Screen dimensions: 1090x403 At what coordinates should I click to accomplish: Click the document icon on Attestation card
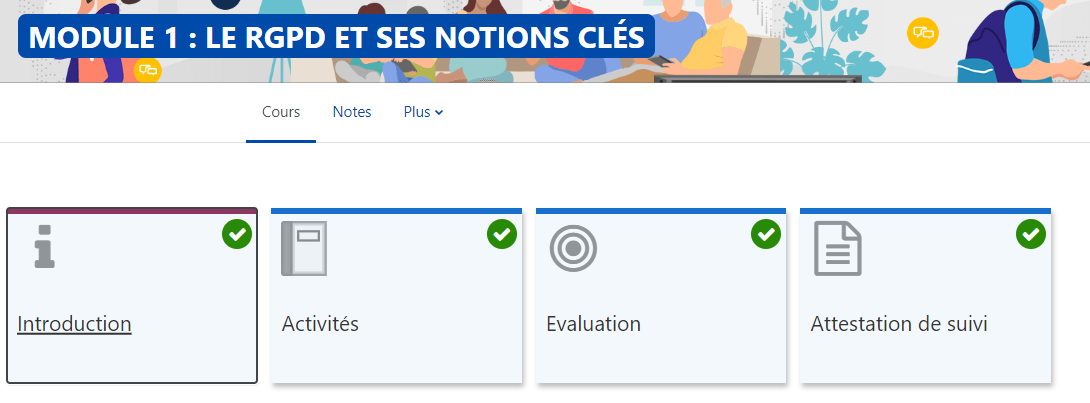point(838,248)
